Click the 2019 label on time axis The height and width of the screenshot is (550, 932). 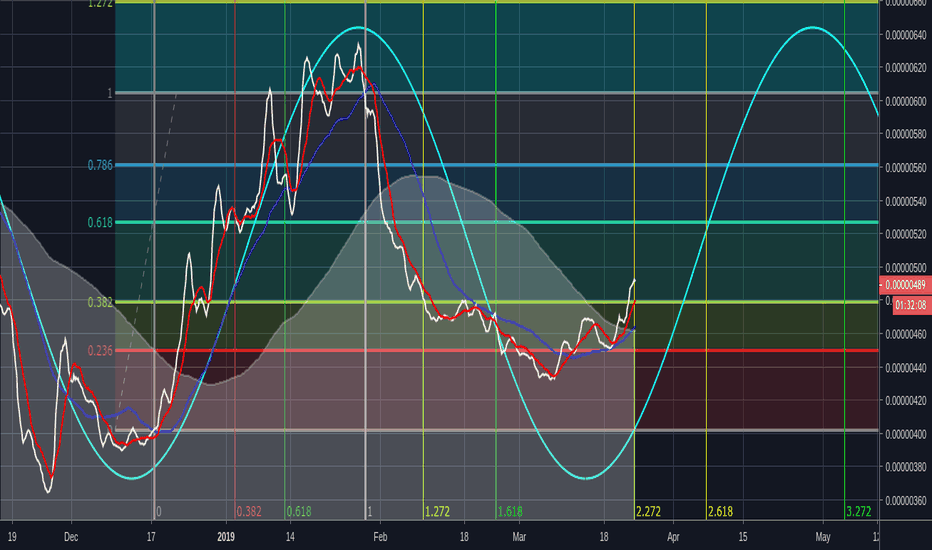(x=226, y=537)
